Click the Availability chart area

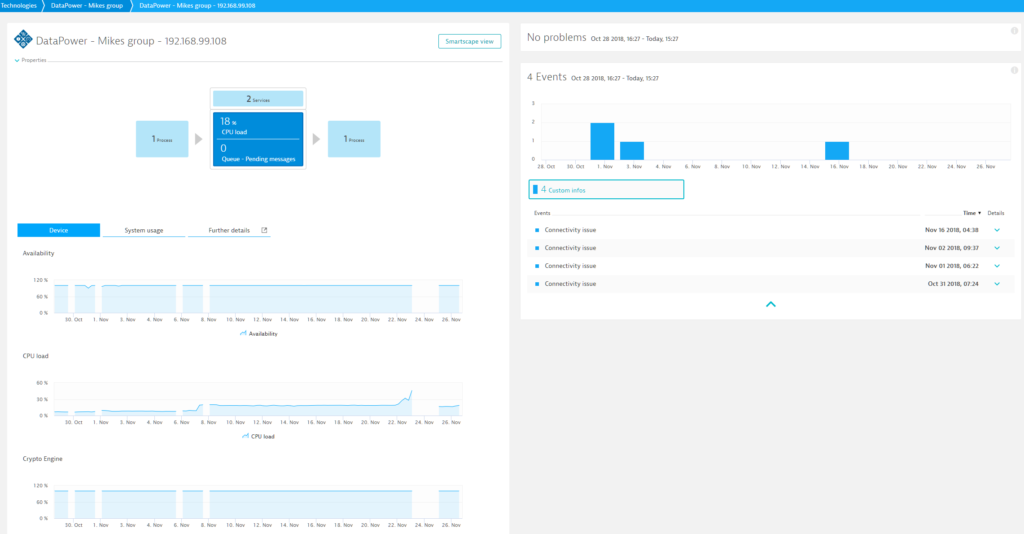258,297
